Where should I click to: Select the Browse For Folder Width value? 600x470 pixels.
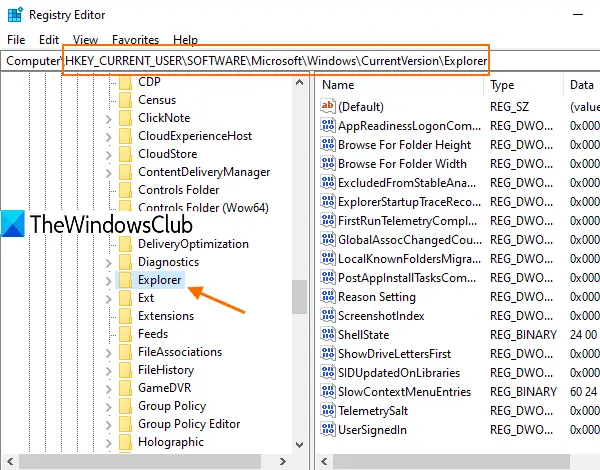(x=402, y=164)
